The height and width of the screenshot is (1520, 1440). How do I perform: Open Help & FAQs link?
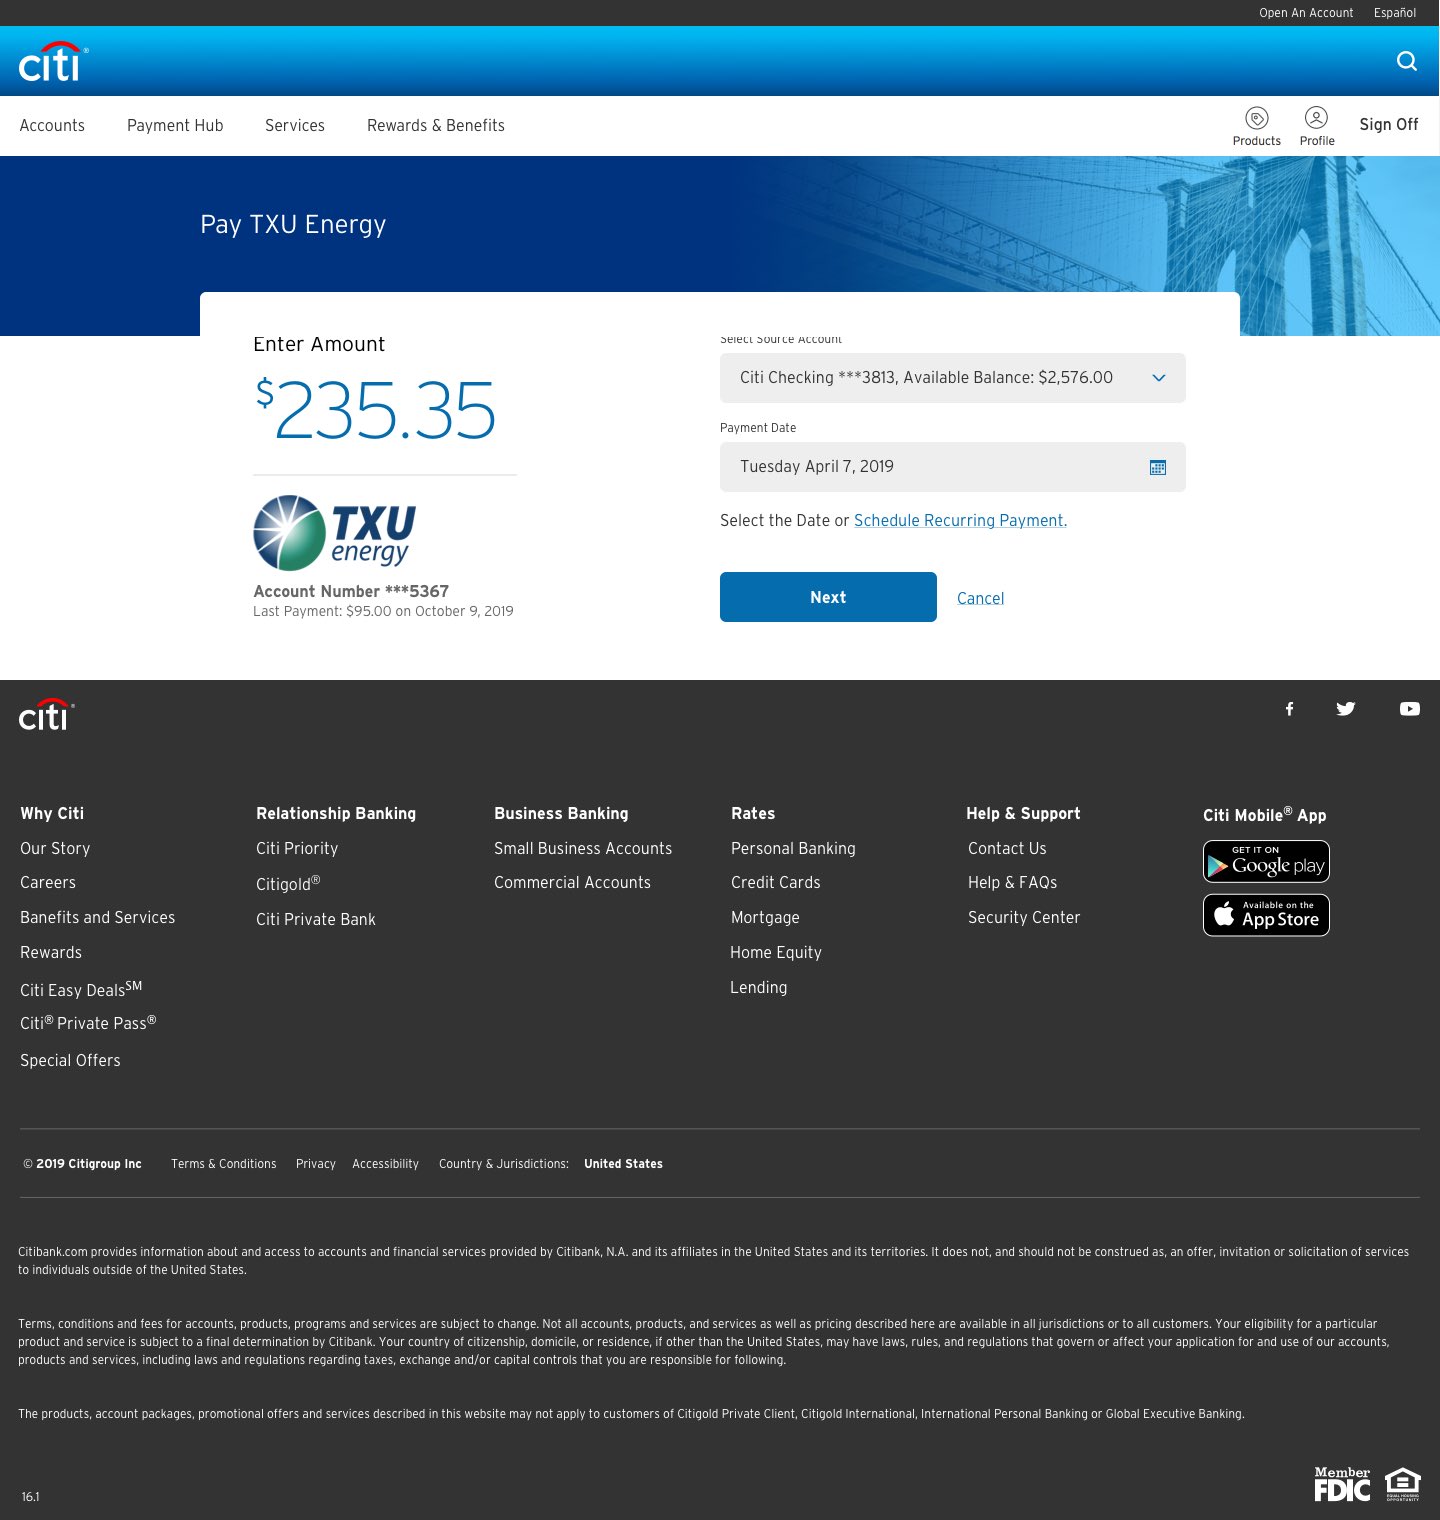[1012, 883]
